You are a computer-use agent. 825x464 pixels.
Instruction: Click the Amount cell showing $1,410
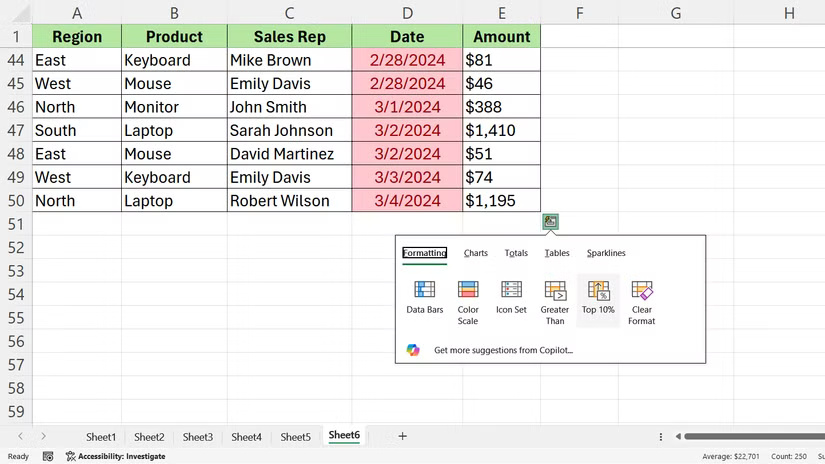pyautogui.click(x=501, y=131)
